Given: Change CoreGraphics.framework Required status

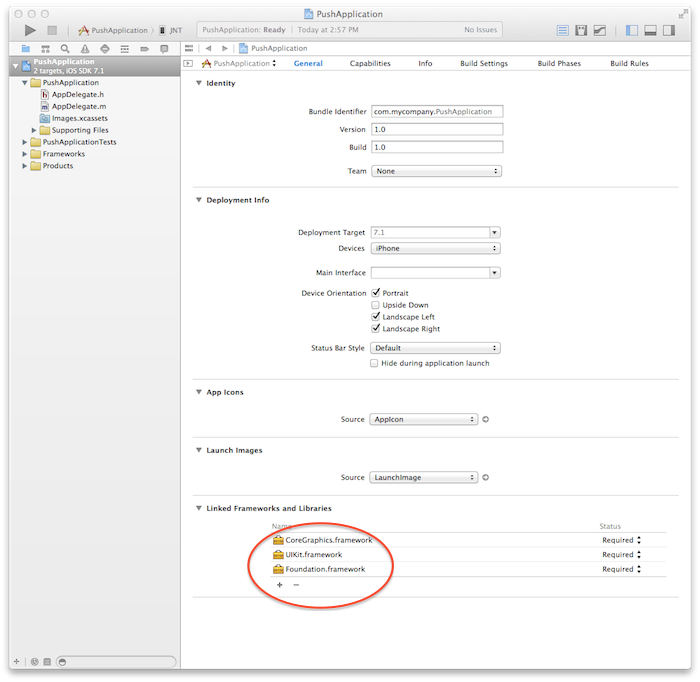Looking at the screenshot, I should pos(621,540).
